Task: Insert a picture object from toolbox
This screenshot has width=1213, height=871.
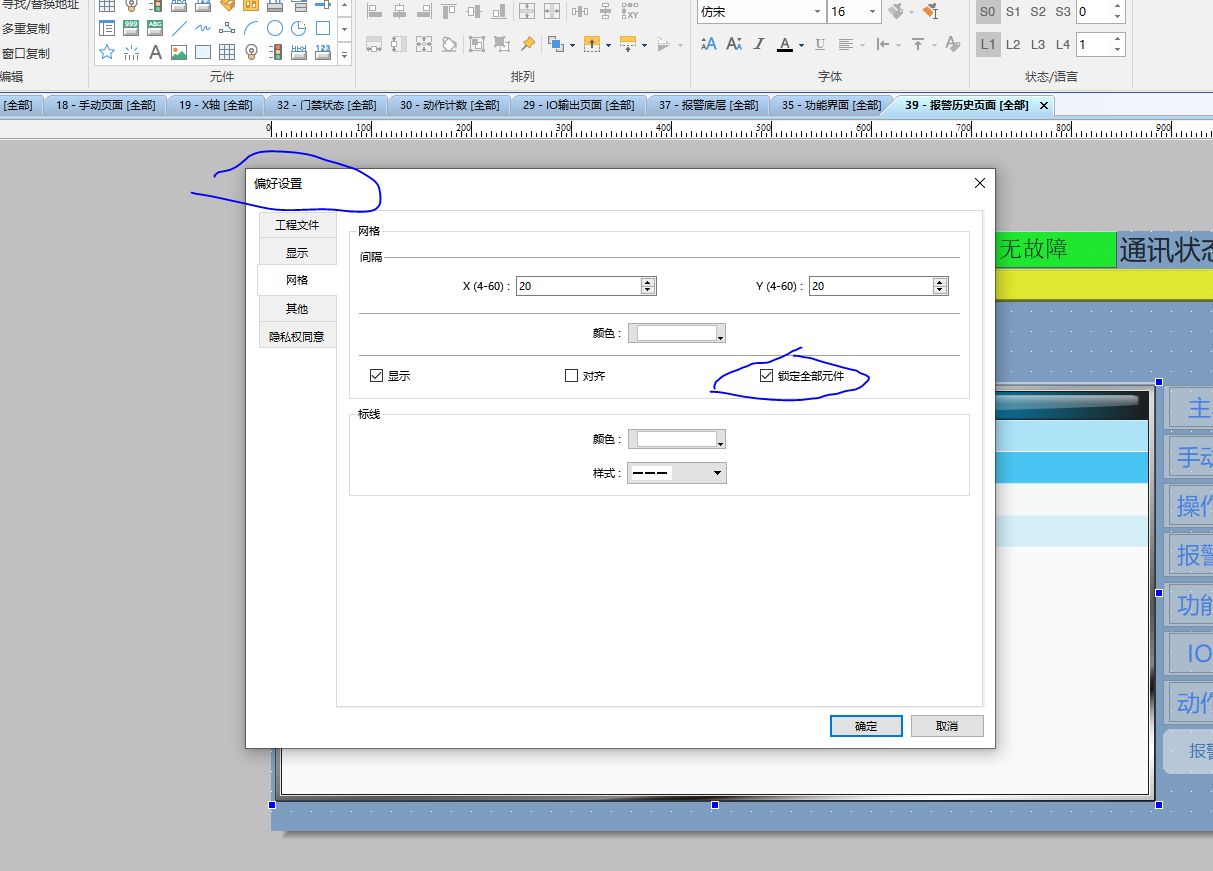Action: 179,52
